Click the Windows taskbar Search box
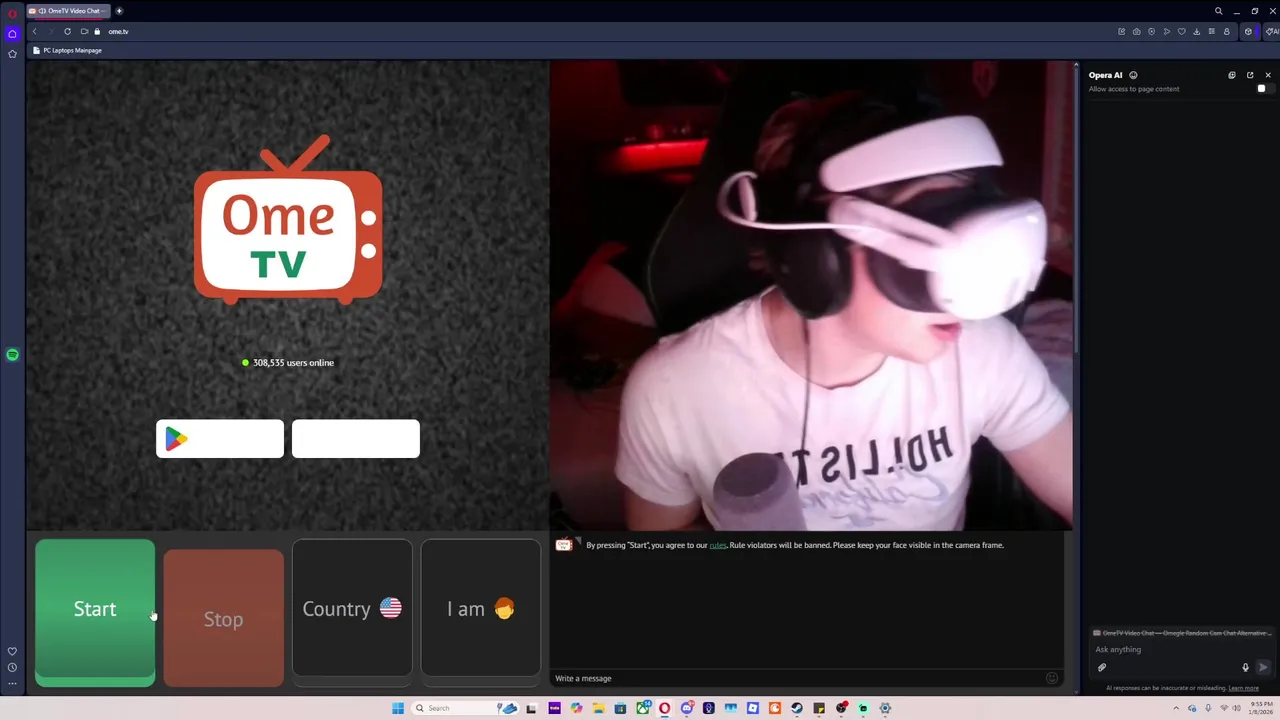This screenshot has height=720, width=1280. [467, 708]
